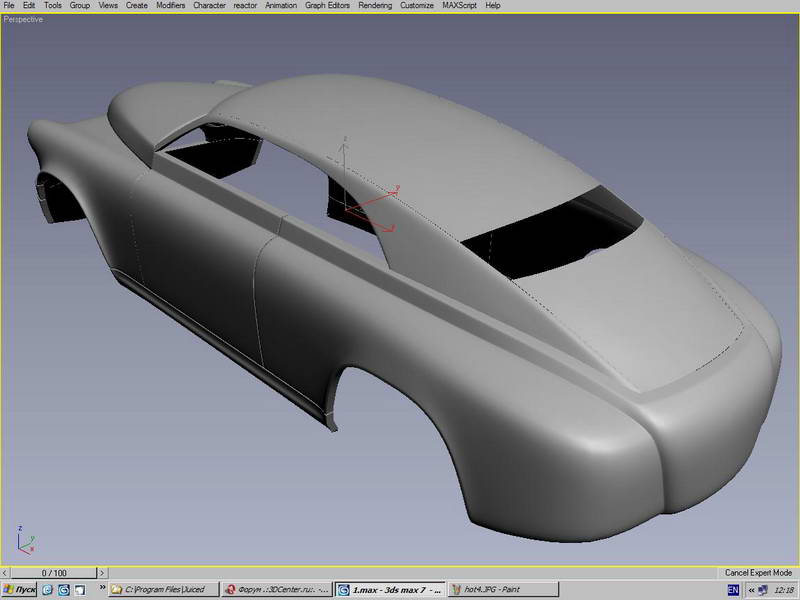Open the Group menu
This screenshot has height=600, width=800.
(x=80, y=6)
